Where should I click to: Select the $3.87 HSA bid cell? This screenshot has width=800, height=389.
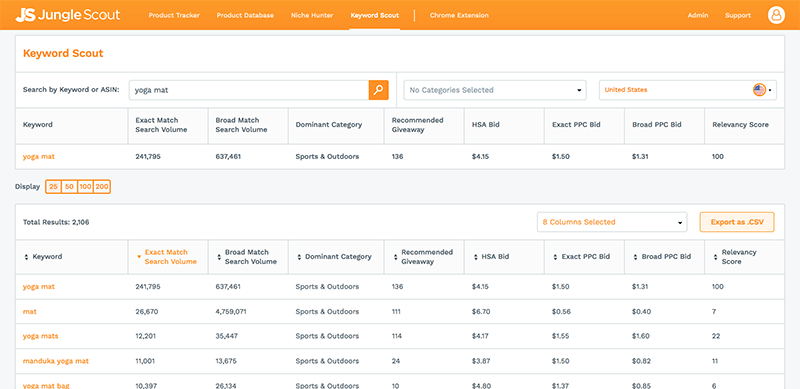point(481,361)
